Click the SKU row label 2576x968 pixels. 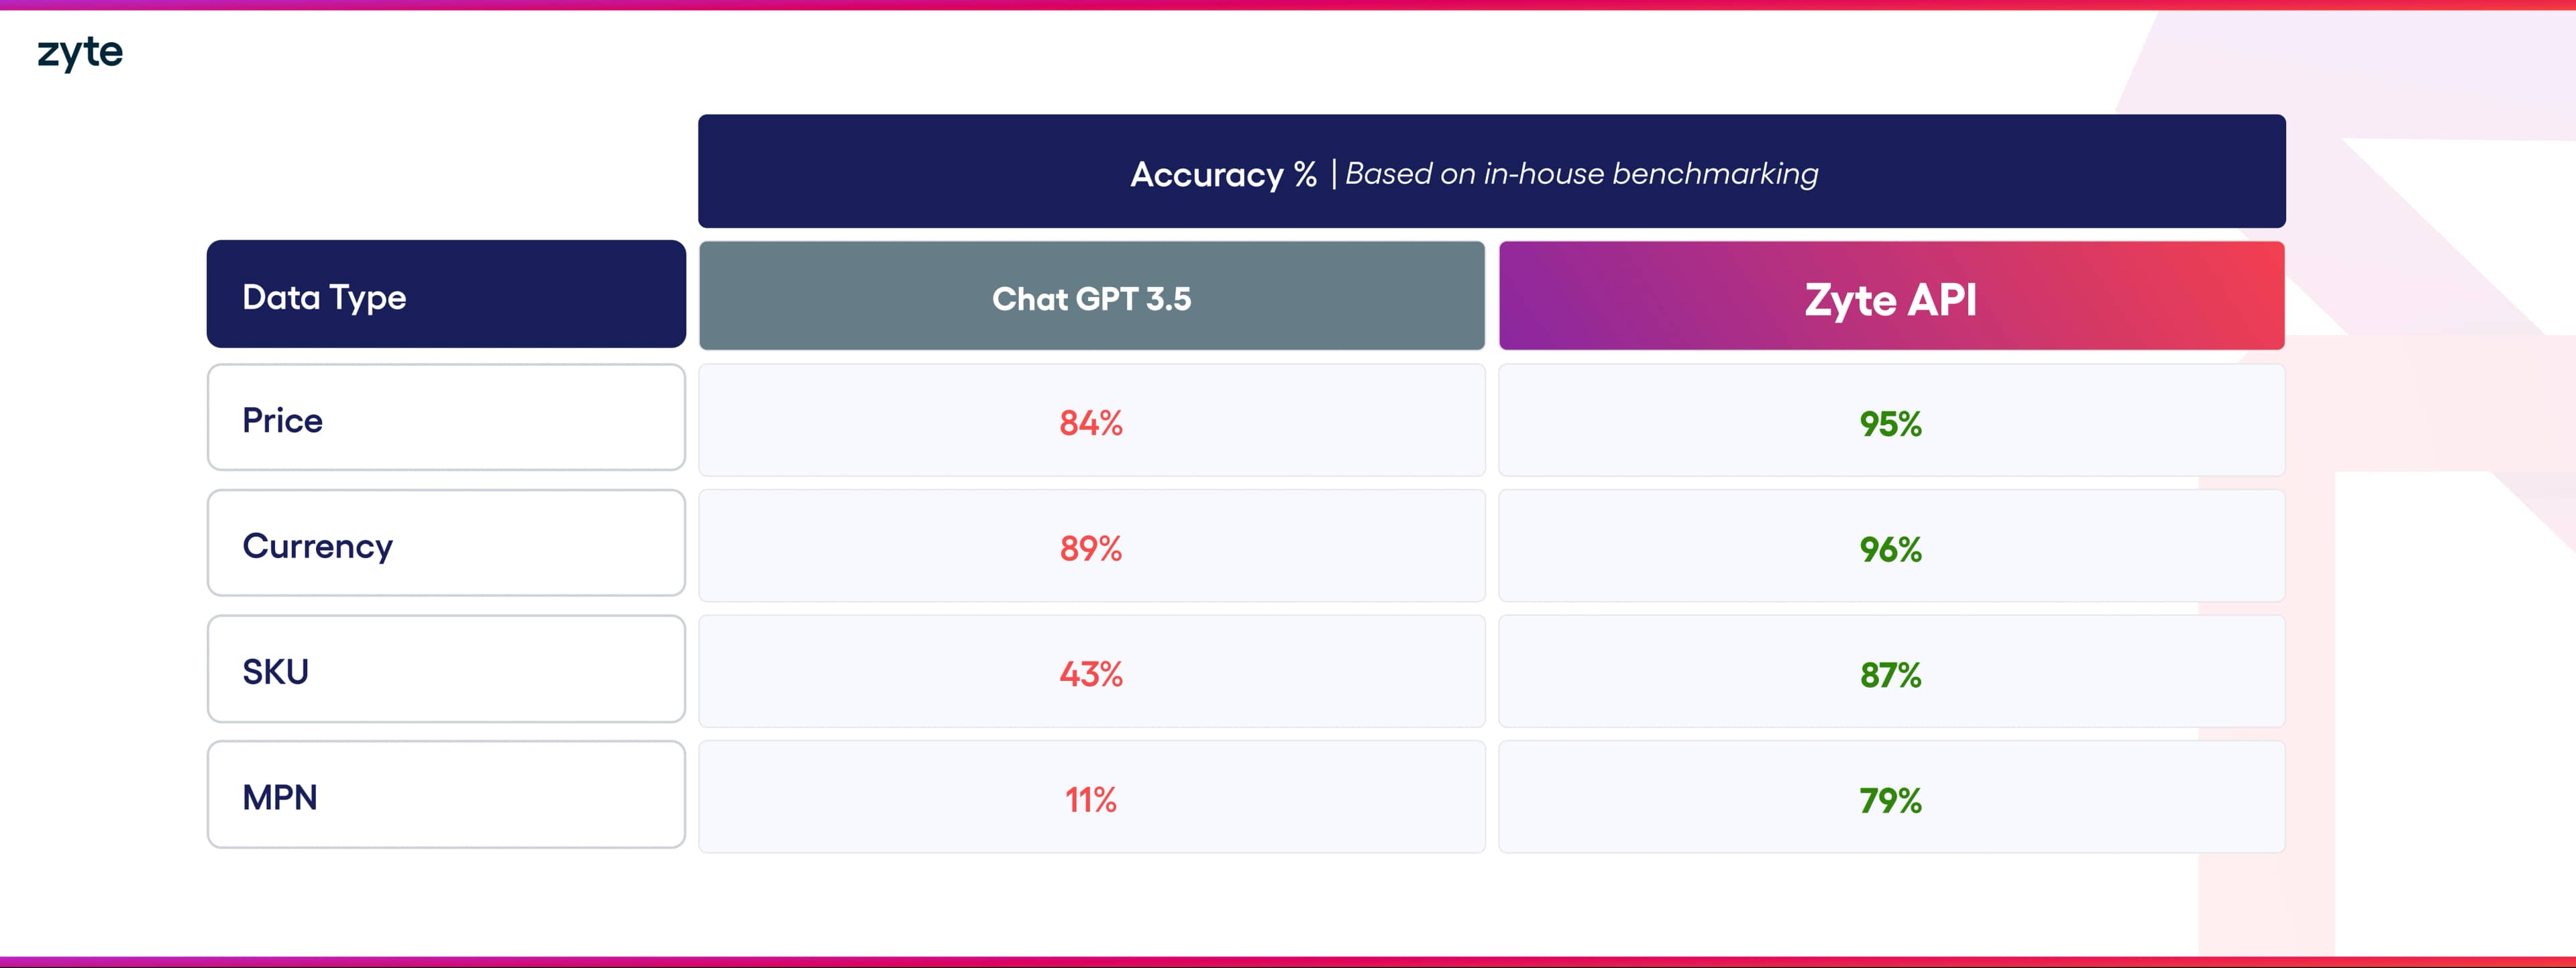point(446,670)
